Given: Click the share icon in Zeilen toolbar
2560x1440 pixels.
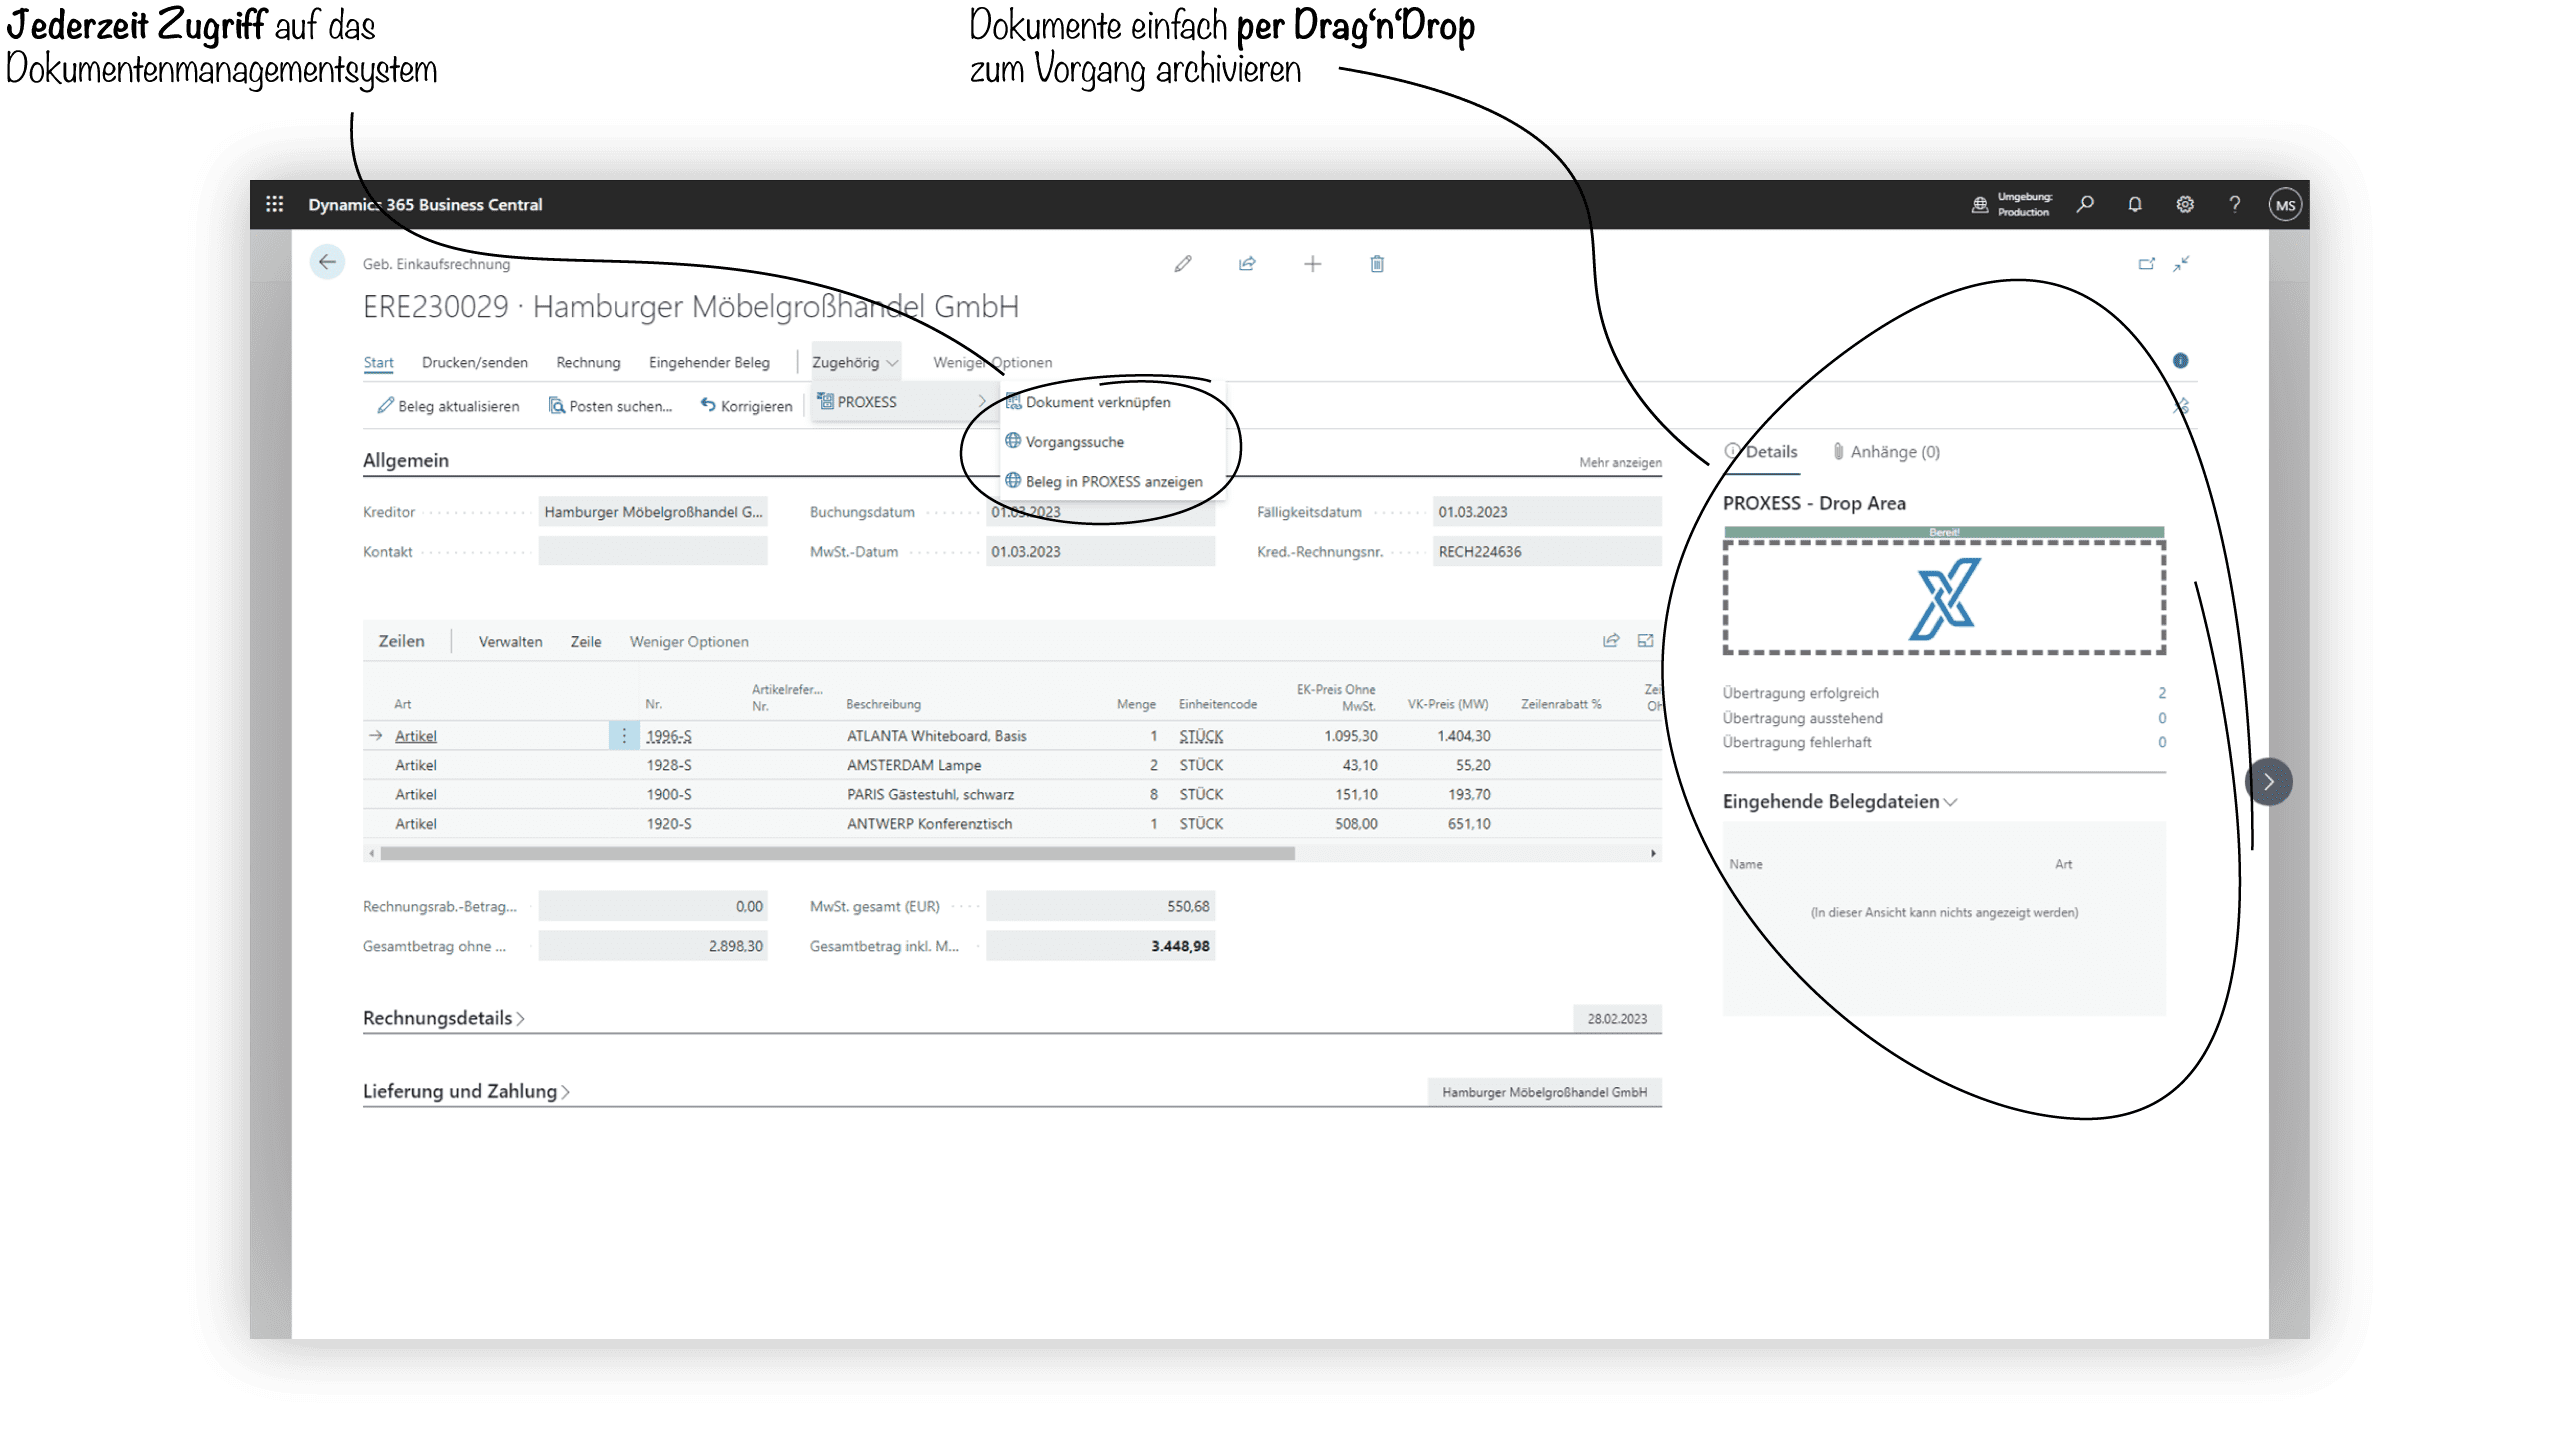Looking at the screenshot, I should click(x=1611, y=641).
